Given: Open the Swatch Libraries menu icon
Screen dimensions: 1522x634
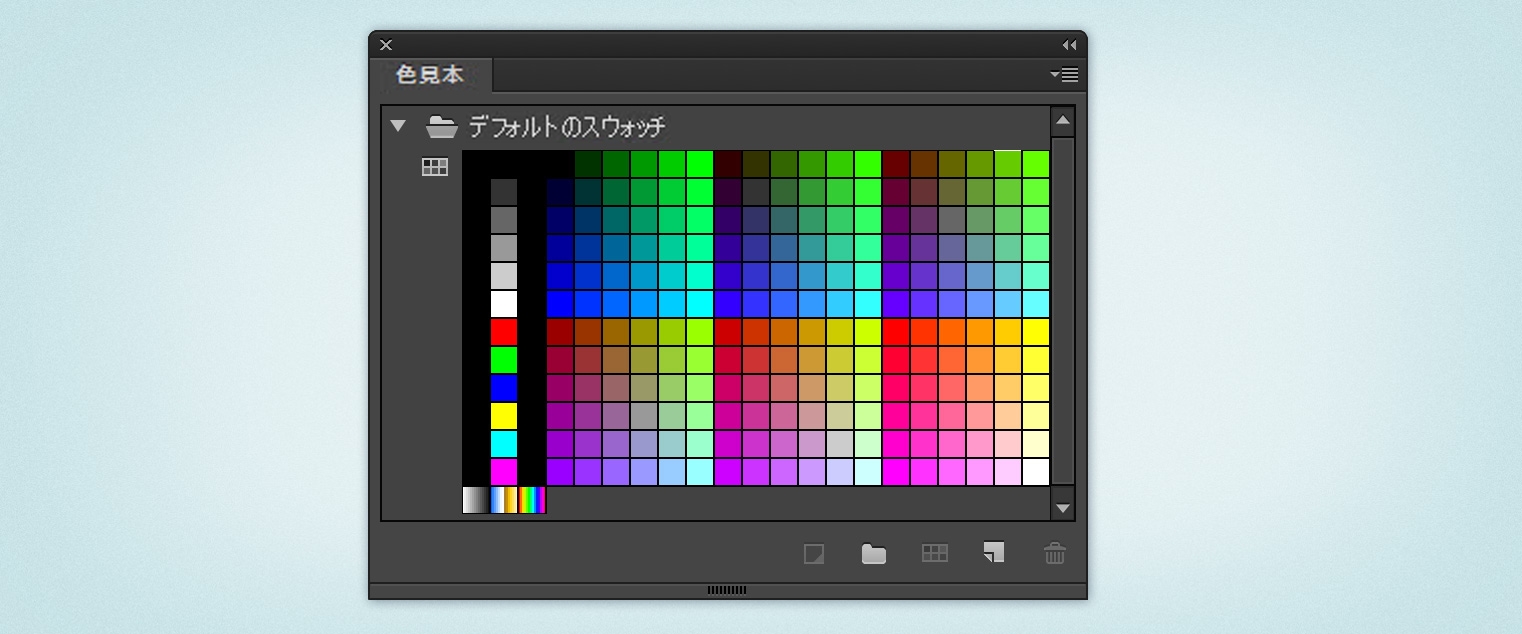Looking at the screenshot, I should click(x=813, y=553).
